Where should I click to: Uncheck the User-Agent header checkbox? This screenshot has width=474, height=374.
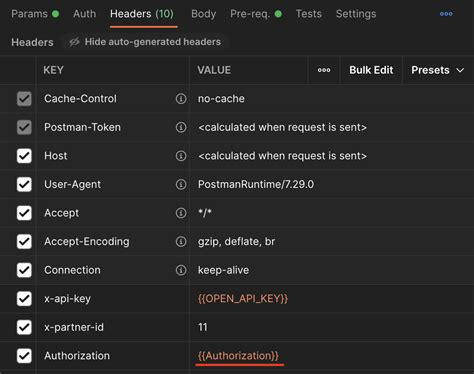pos(24,184)
